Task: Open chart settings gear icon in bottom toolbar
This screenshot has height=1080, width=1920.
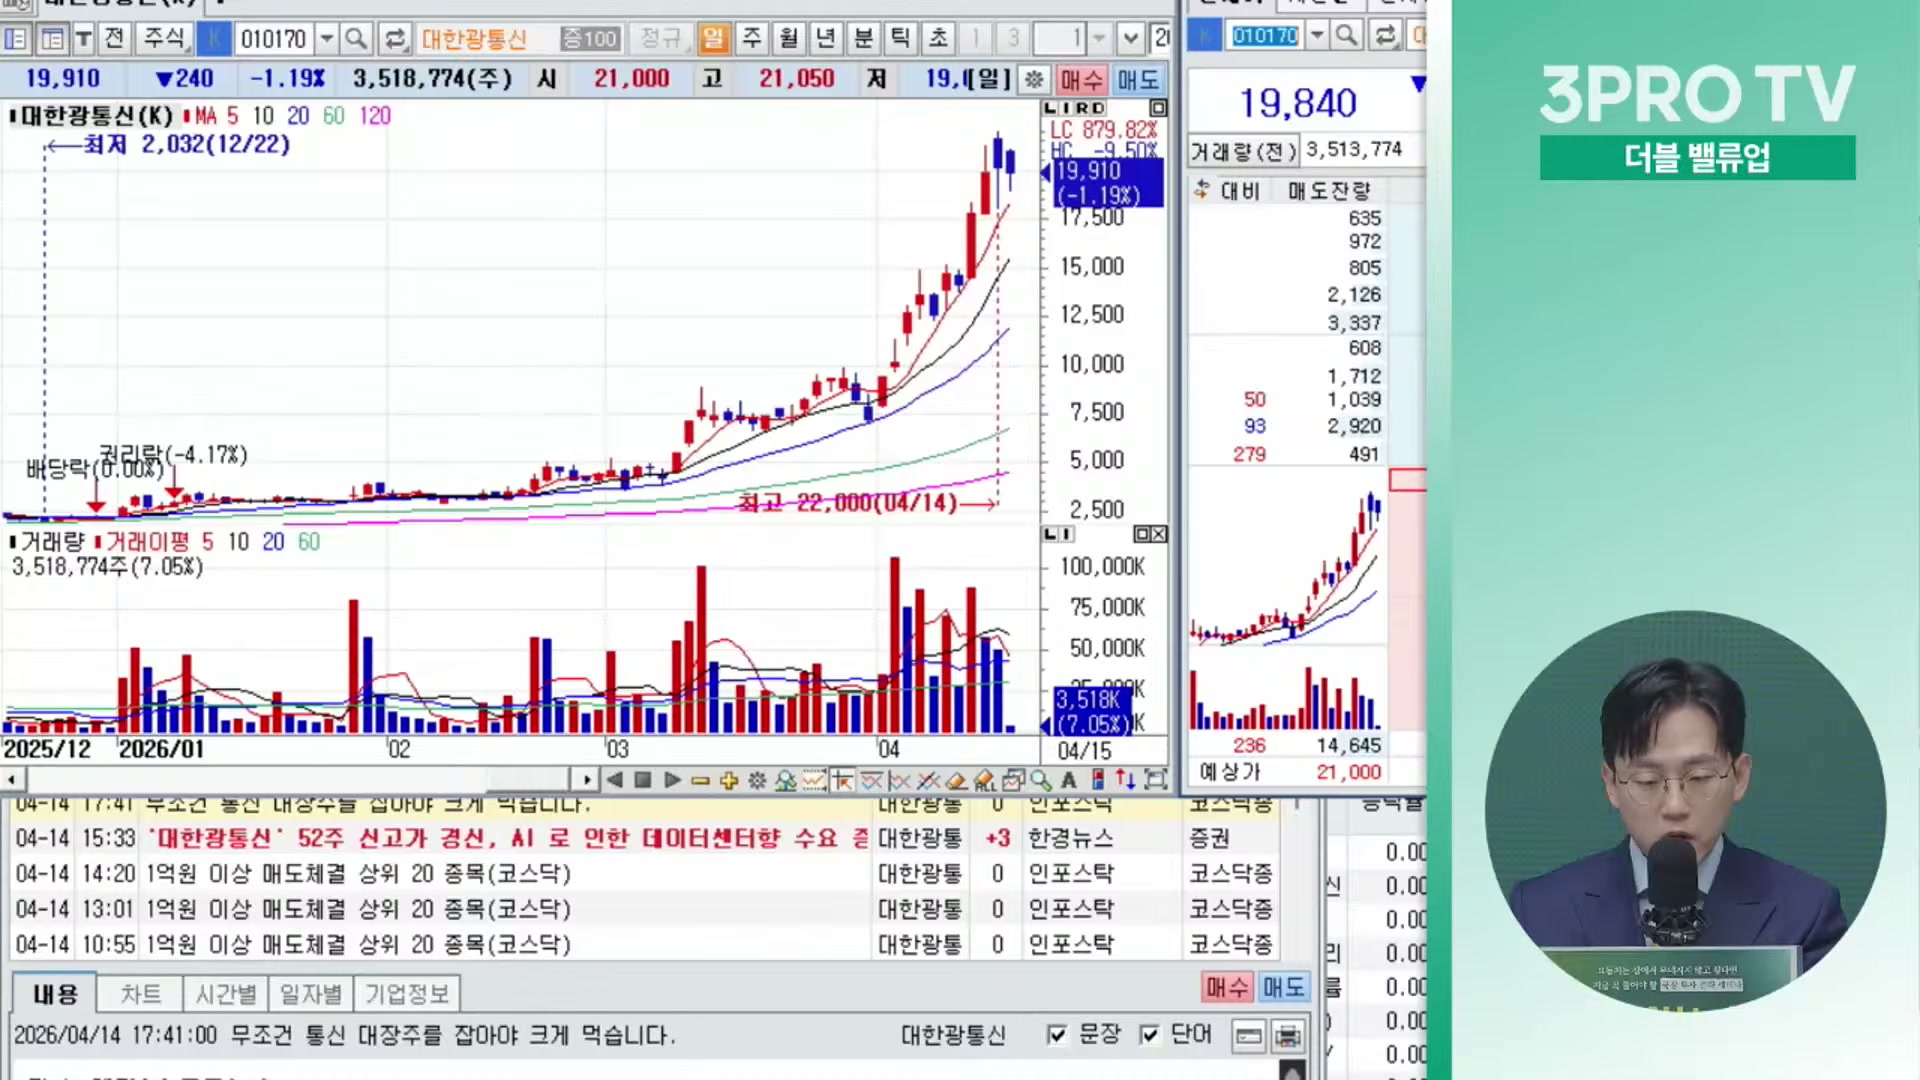Action: coord(757,781)
